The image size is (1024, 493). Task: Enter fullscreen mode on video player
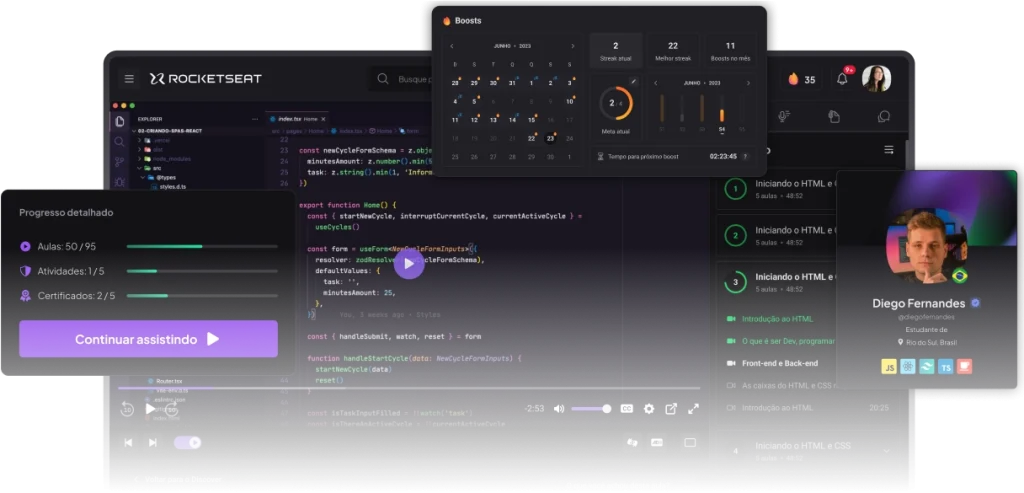coord(693,408)
